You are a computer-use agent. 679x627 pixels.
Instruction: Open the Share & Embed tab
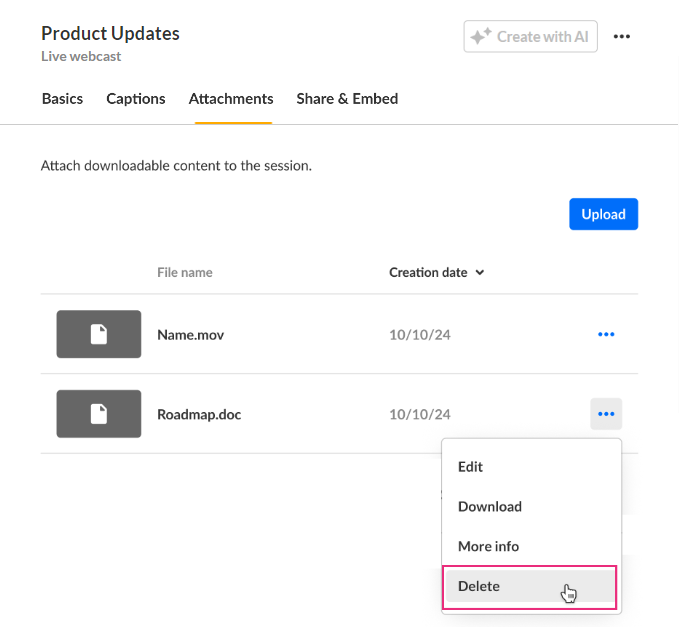click(x=347, y=99)
